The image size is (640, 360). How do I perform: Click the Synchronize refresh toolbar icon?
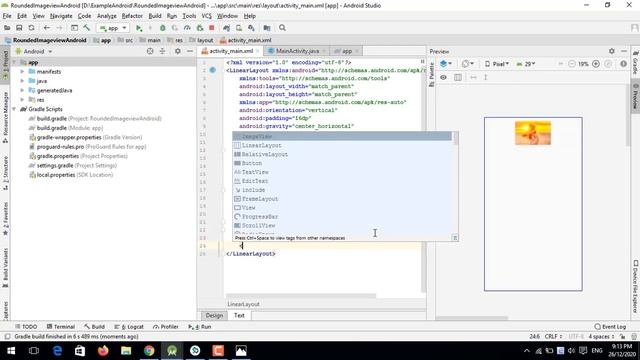click(x=31, y=28)
